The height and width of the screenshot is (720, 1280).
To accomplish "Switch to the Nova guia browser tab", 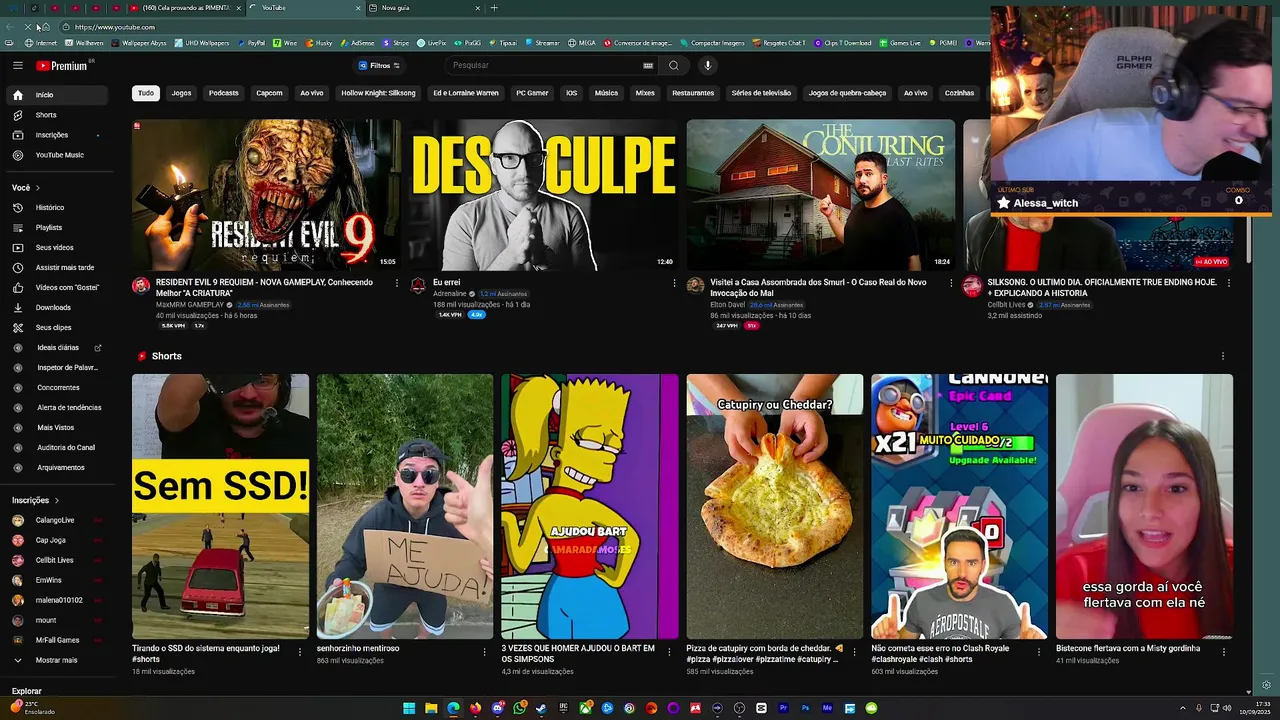I will [425, 8].
